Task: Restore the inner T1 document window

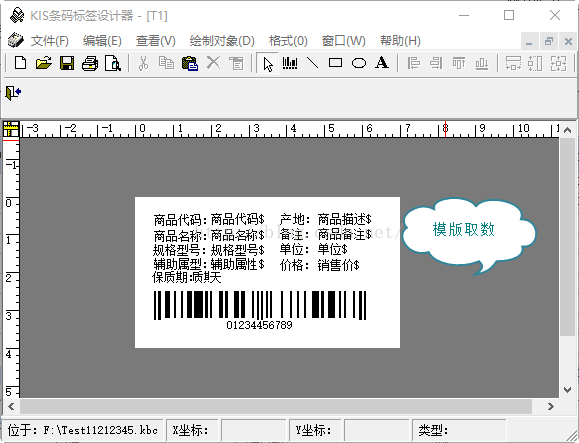Action: (549, 41)
